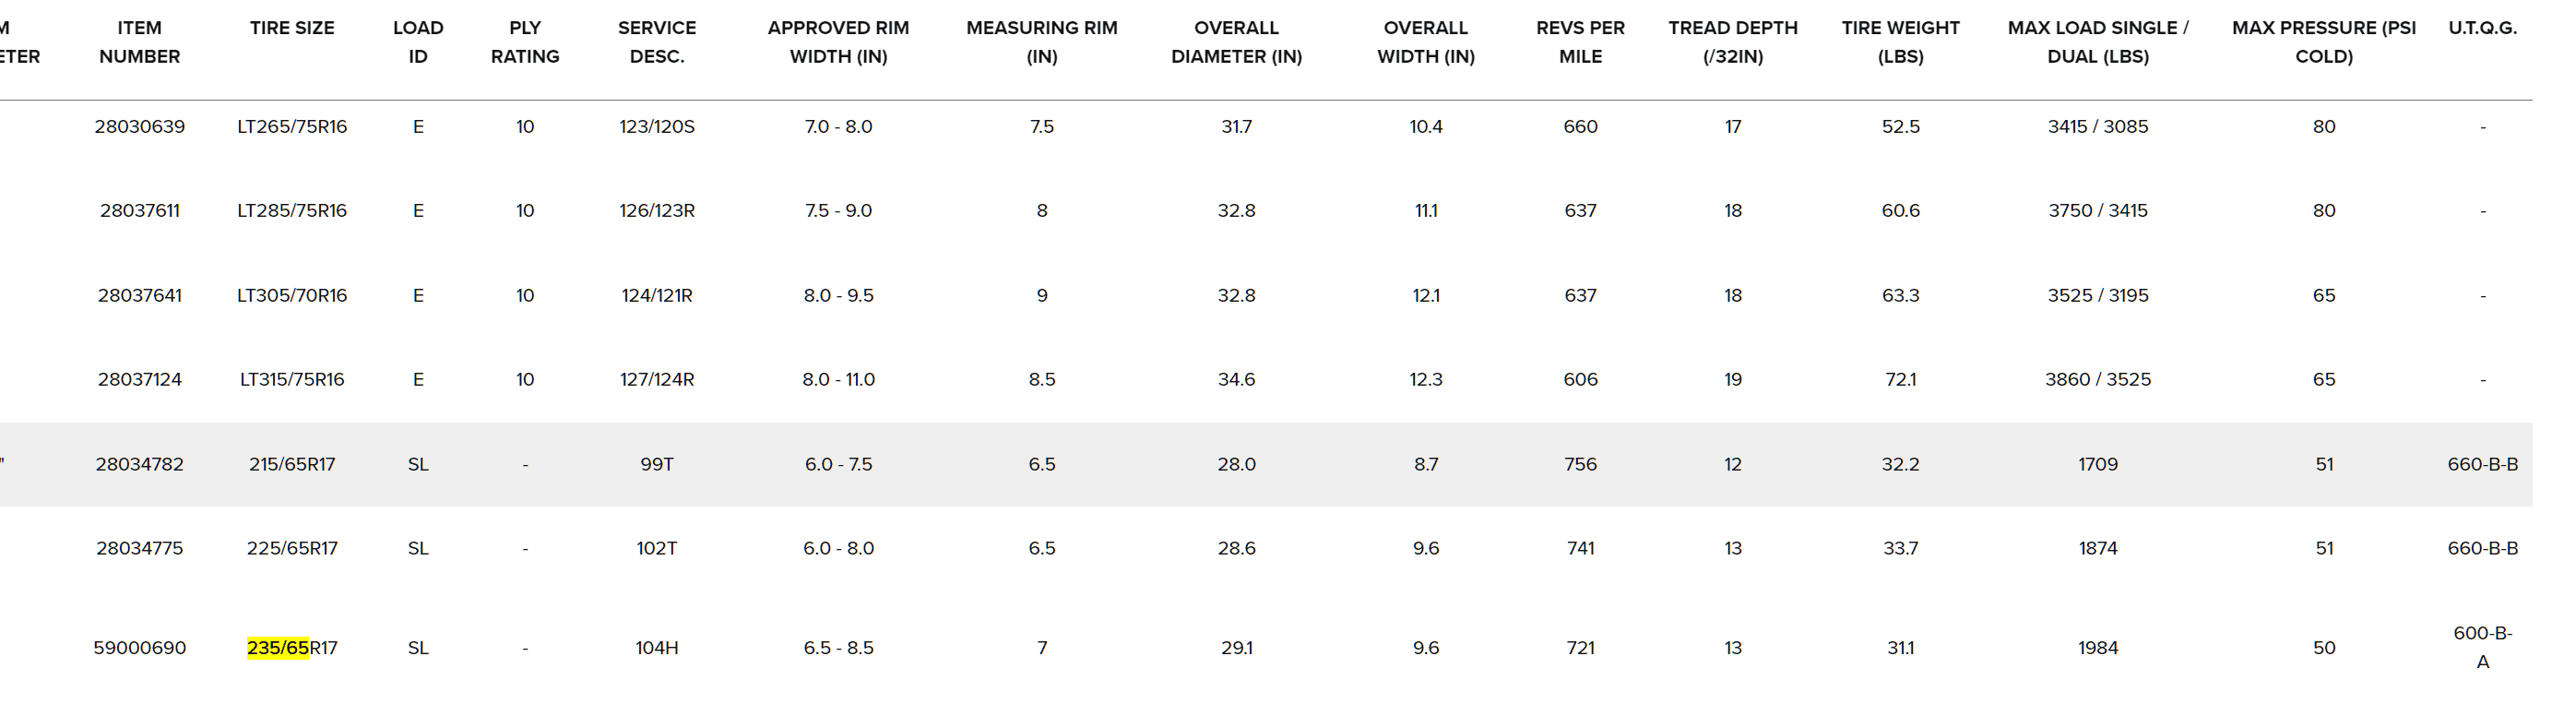The image size is (2576, 704).
Task: Click the PLY RATING column header
Action: tap(525, 42)
